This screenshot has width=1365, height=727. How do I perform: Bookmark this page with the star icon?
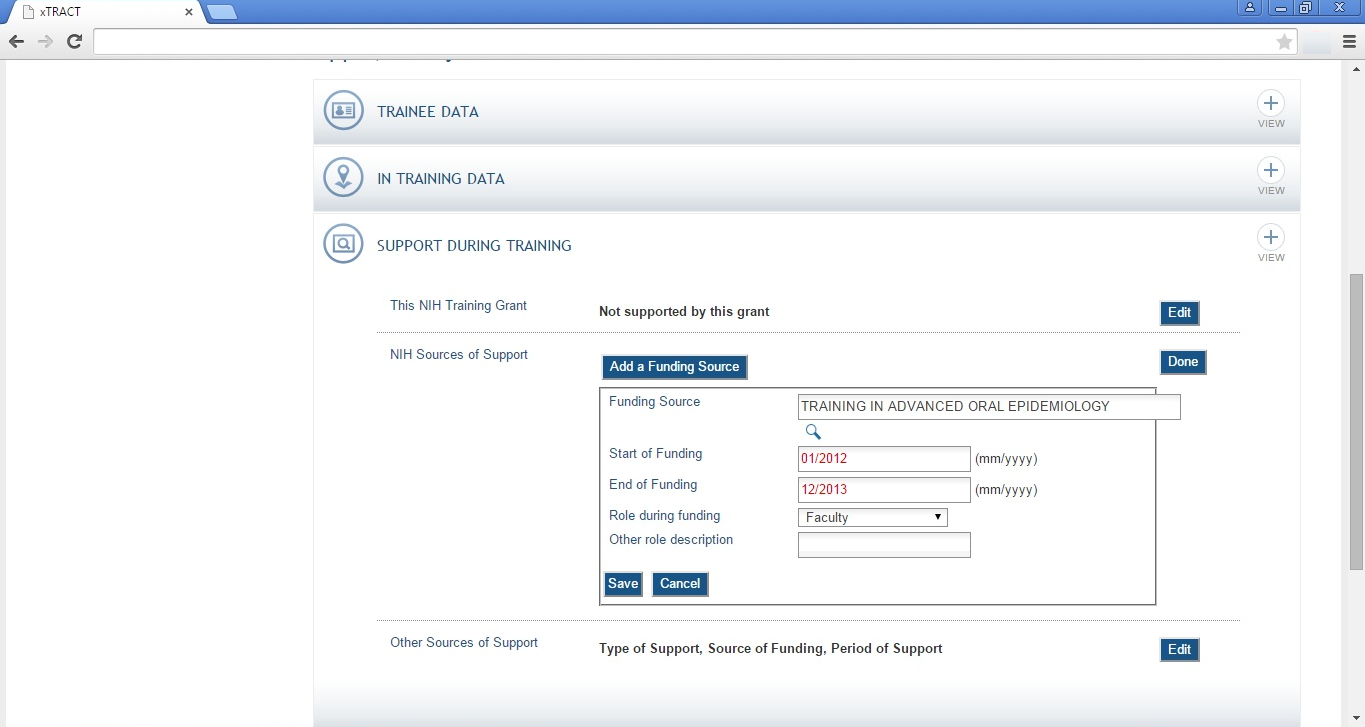click(1284, 42)
